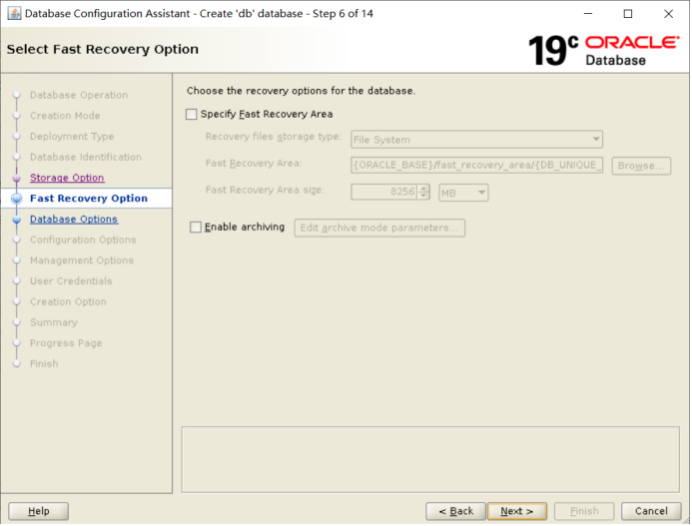Check the Specify Fast Recovery Area checkbox
The height and width of the screenshot is (526, 692).
[191, 115]
